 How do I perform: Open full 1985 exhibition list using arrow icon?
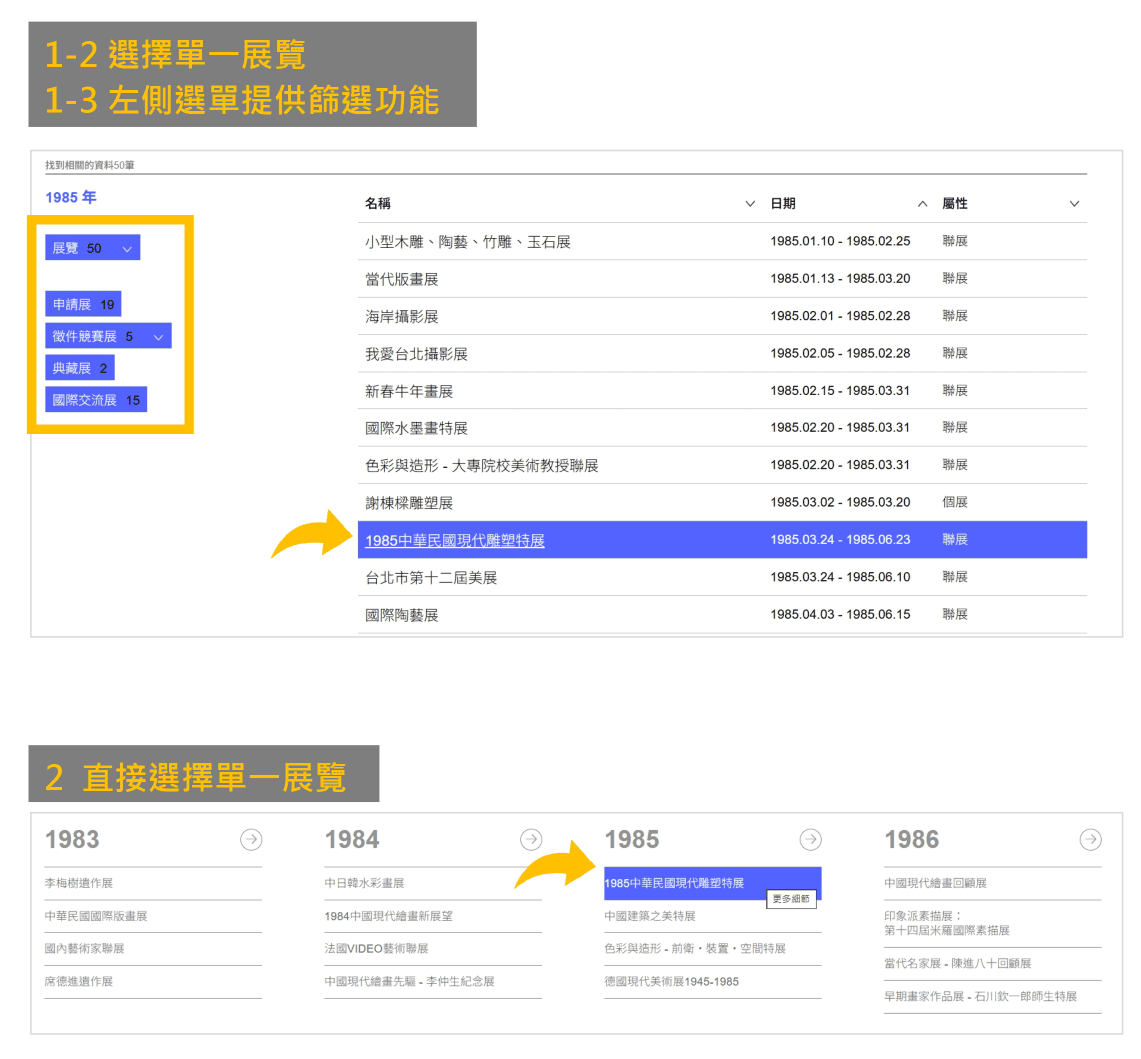[810, 840]
